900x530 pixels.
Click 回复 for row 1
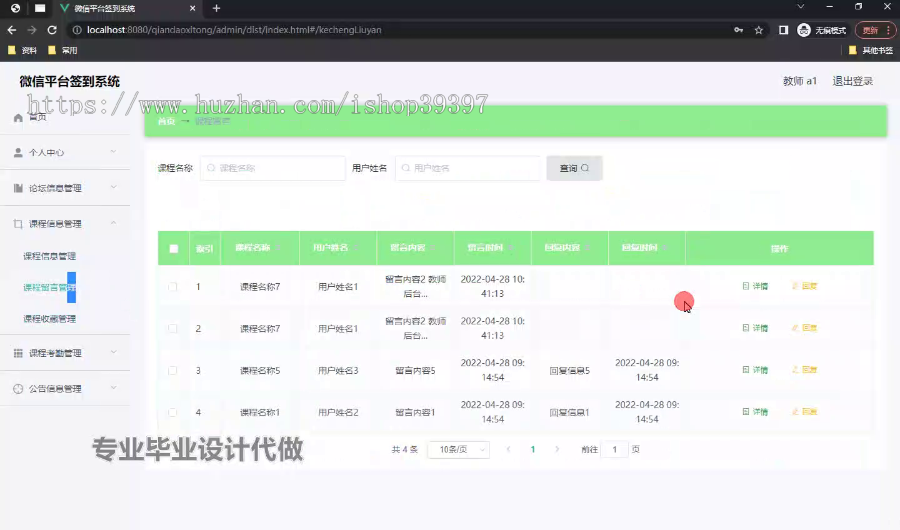[x=805, y=286]
